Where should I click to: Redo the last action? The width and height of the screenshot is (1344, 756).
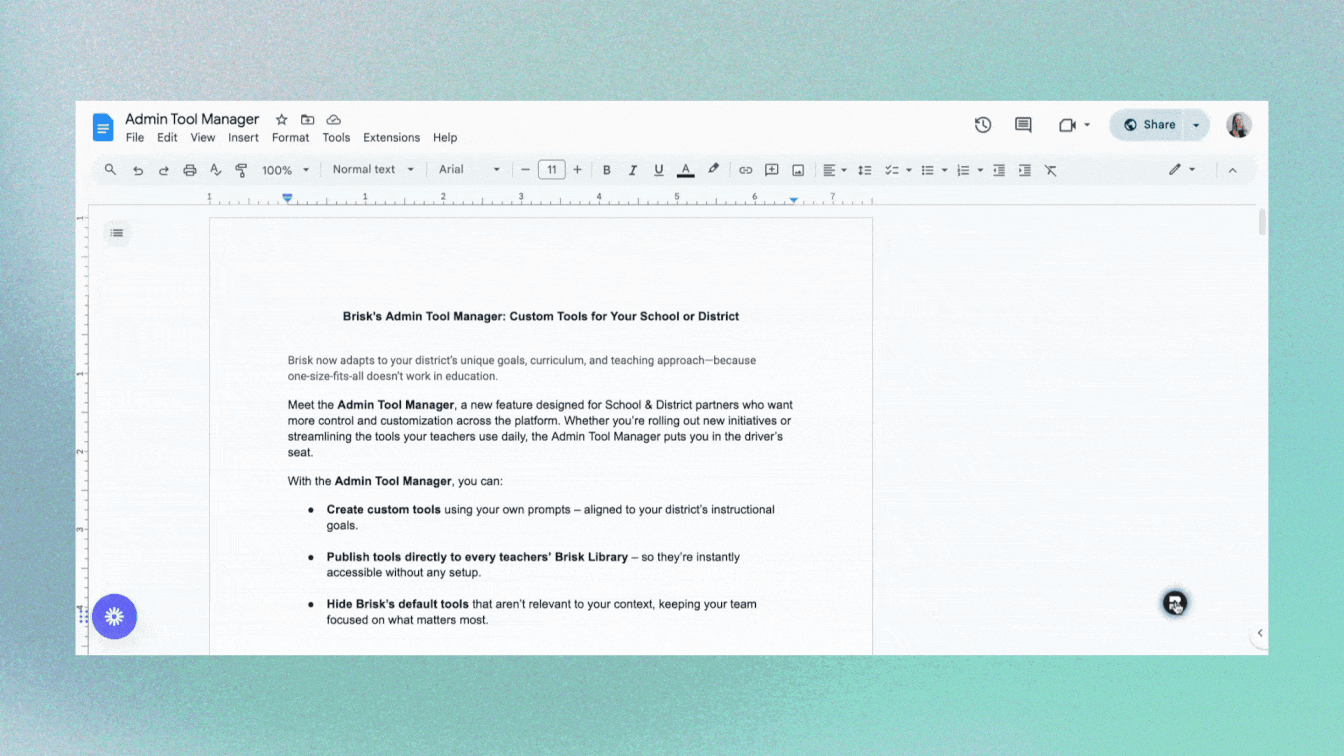coord(164,170)
